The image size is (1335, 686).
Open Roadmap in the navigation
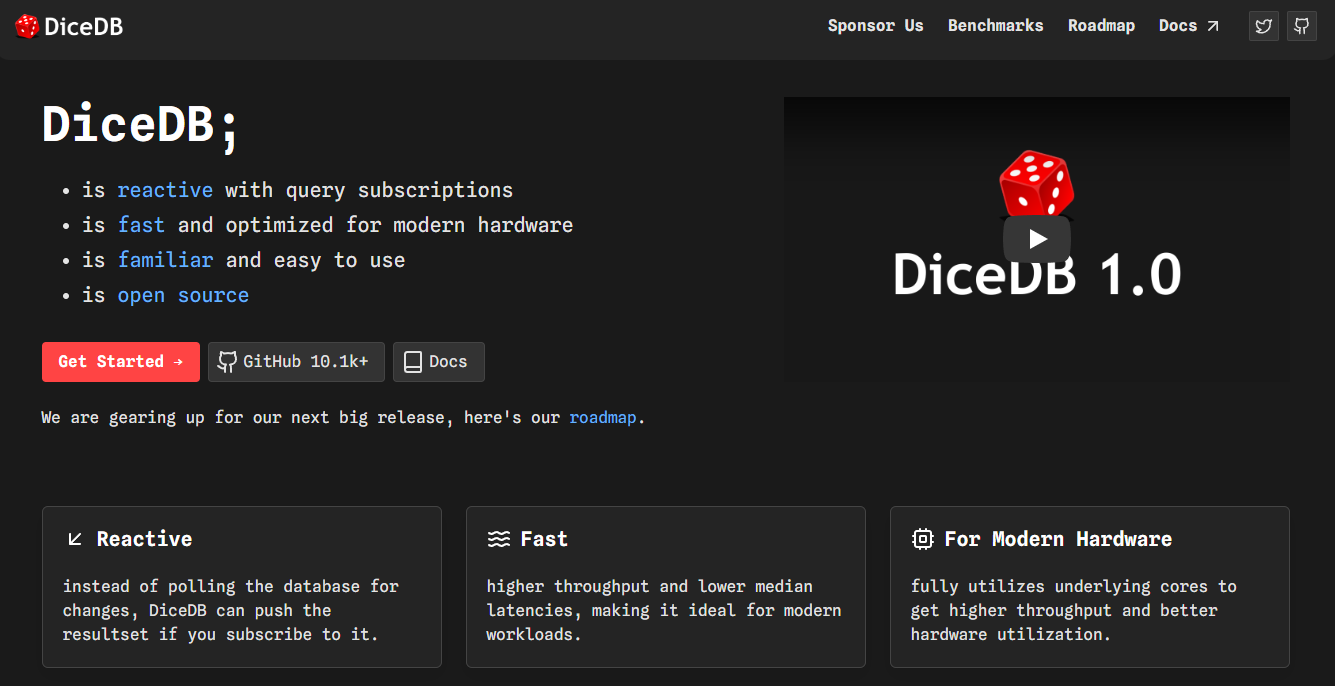pyautogui.click(x=1101, y=26)
